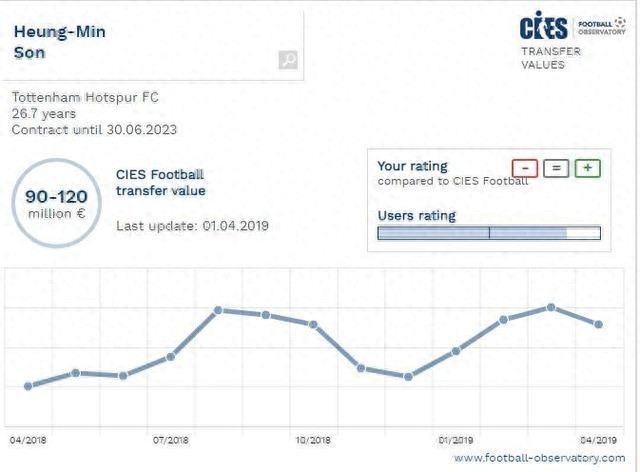Image resolution: width=640 pixels, height=472 pixels.
Task: Click the Users rating bar
Action: (488, 233)
